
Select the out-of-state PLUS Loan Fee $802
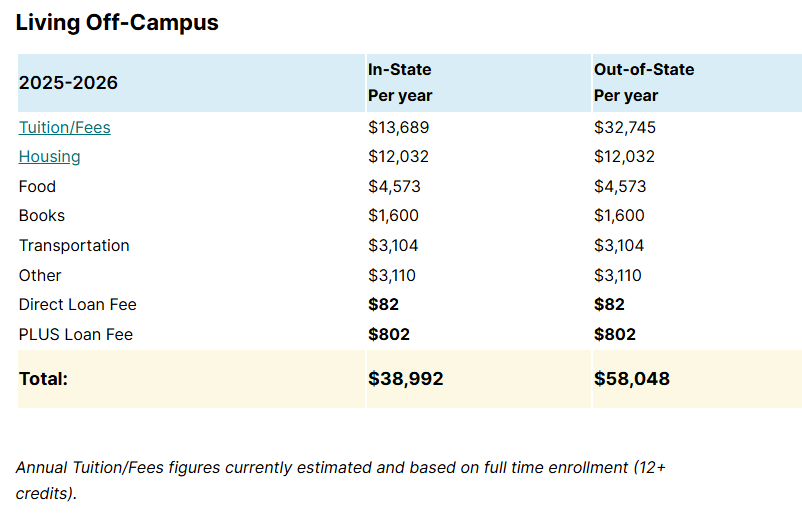tap(615, 335)
